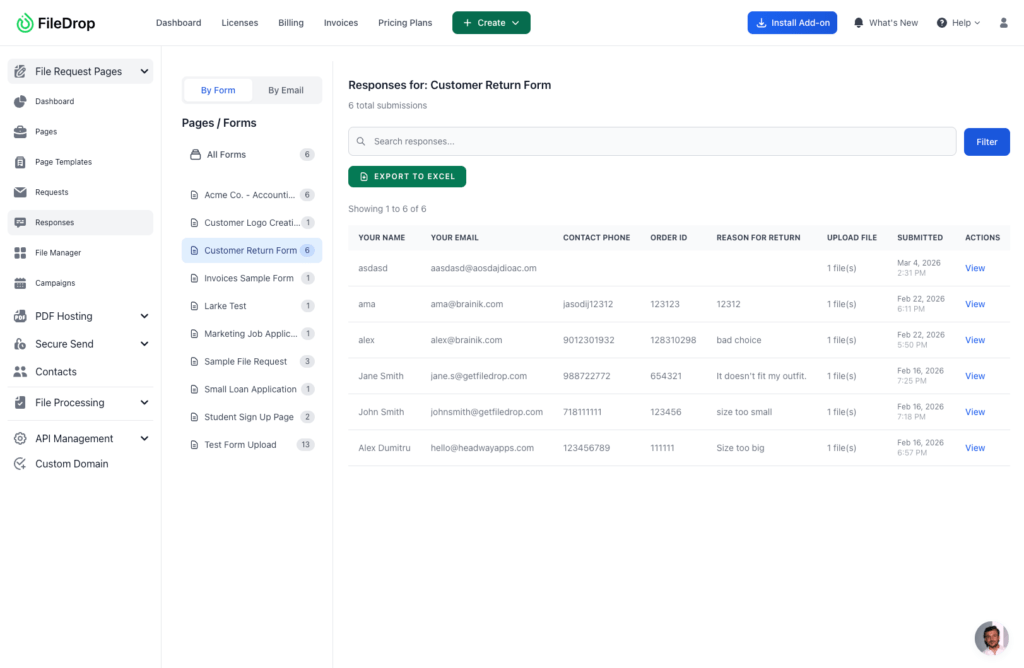Open Billing from the top menu
1024x668 pixels.
pyautogui.click(x=290, y=21)
